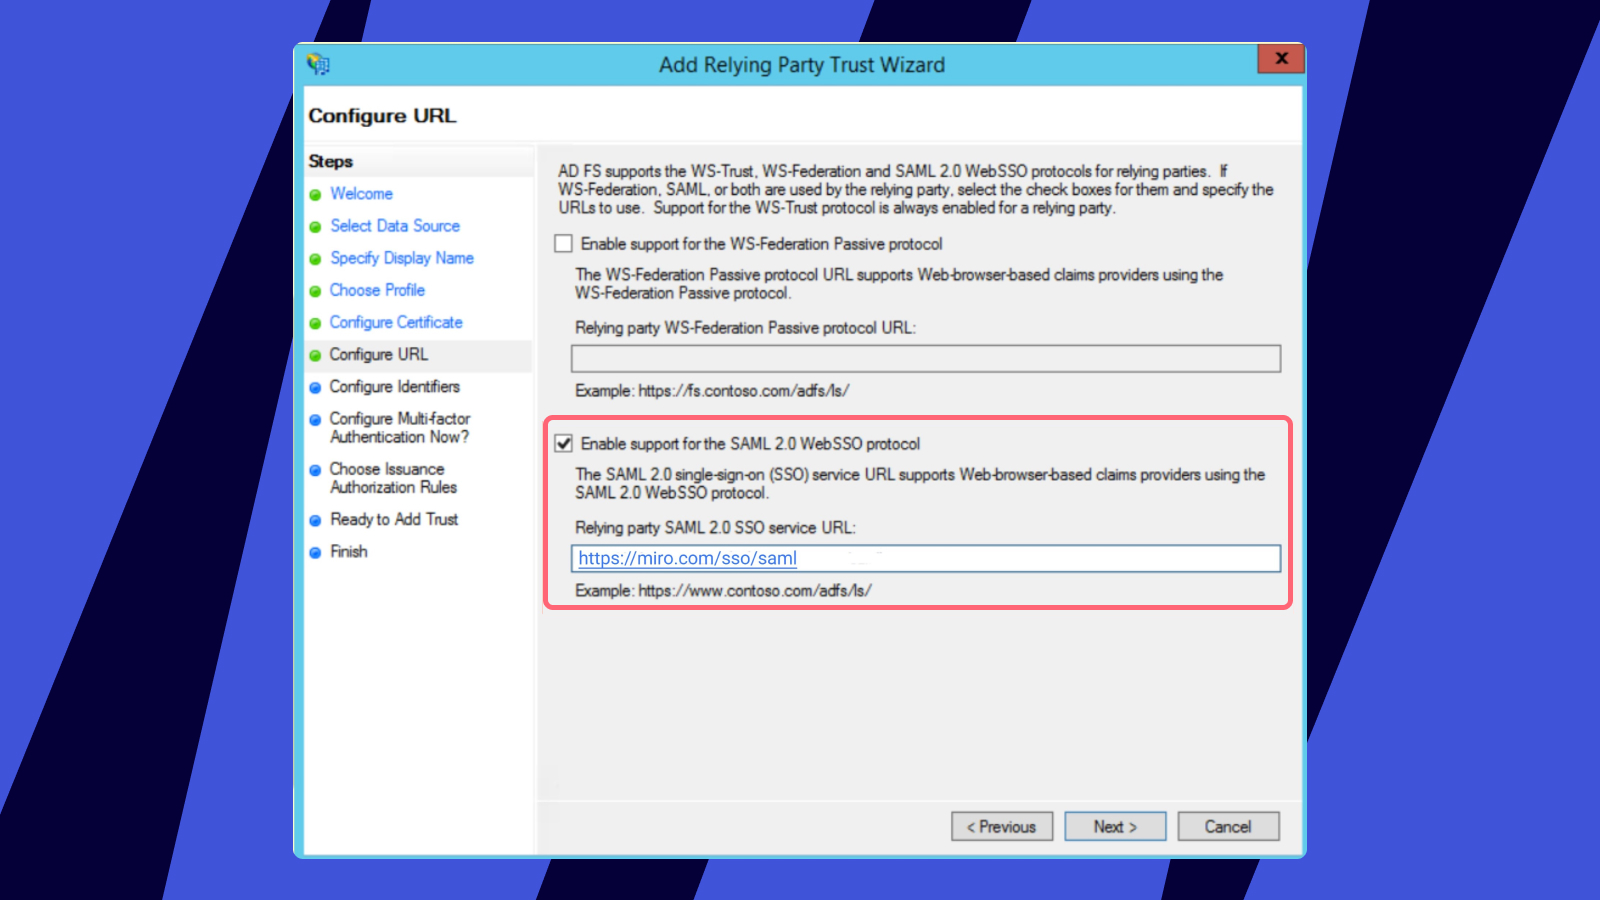Image resolution: width=1600 pixels, height=900 pixels.
Task: Click 'Example: https://www.contoso.com/adfs/ls/' text
Action: coord(723,591)
